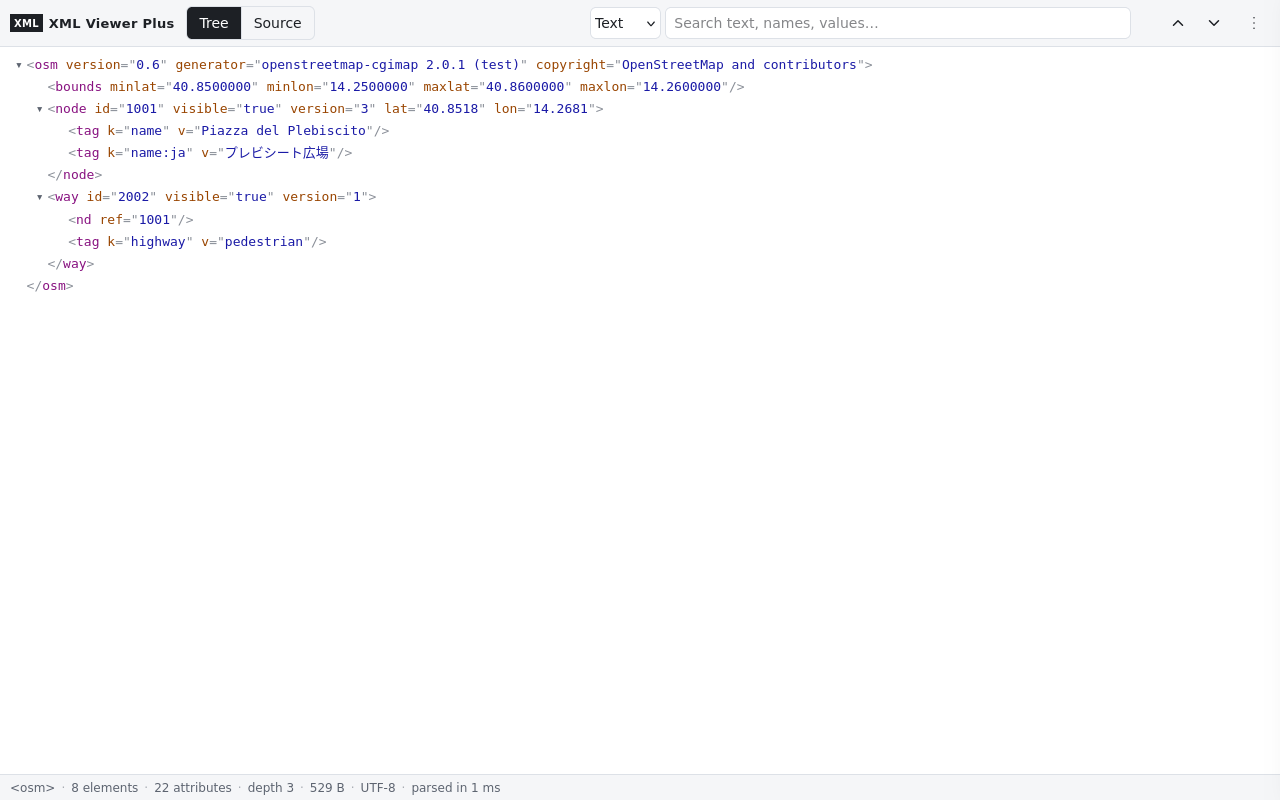Collapse the osm root element
Viewport: 1280px width, 800px height.
(x=18, y=65)
